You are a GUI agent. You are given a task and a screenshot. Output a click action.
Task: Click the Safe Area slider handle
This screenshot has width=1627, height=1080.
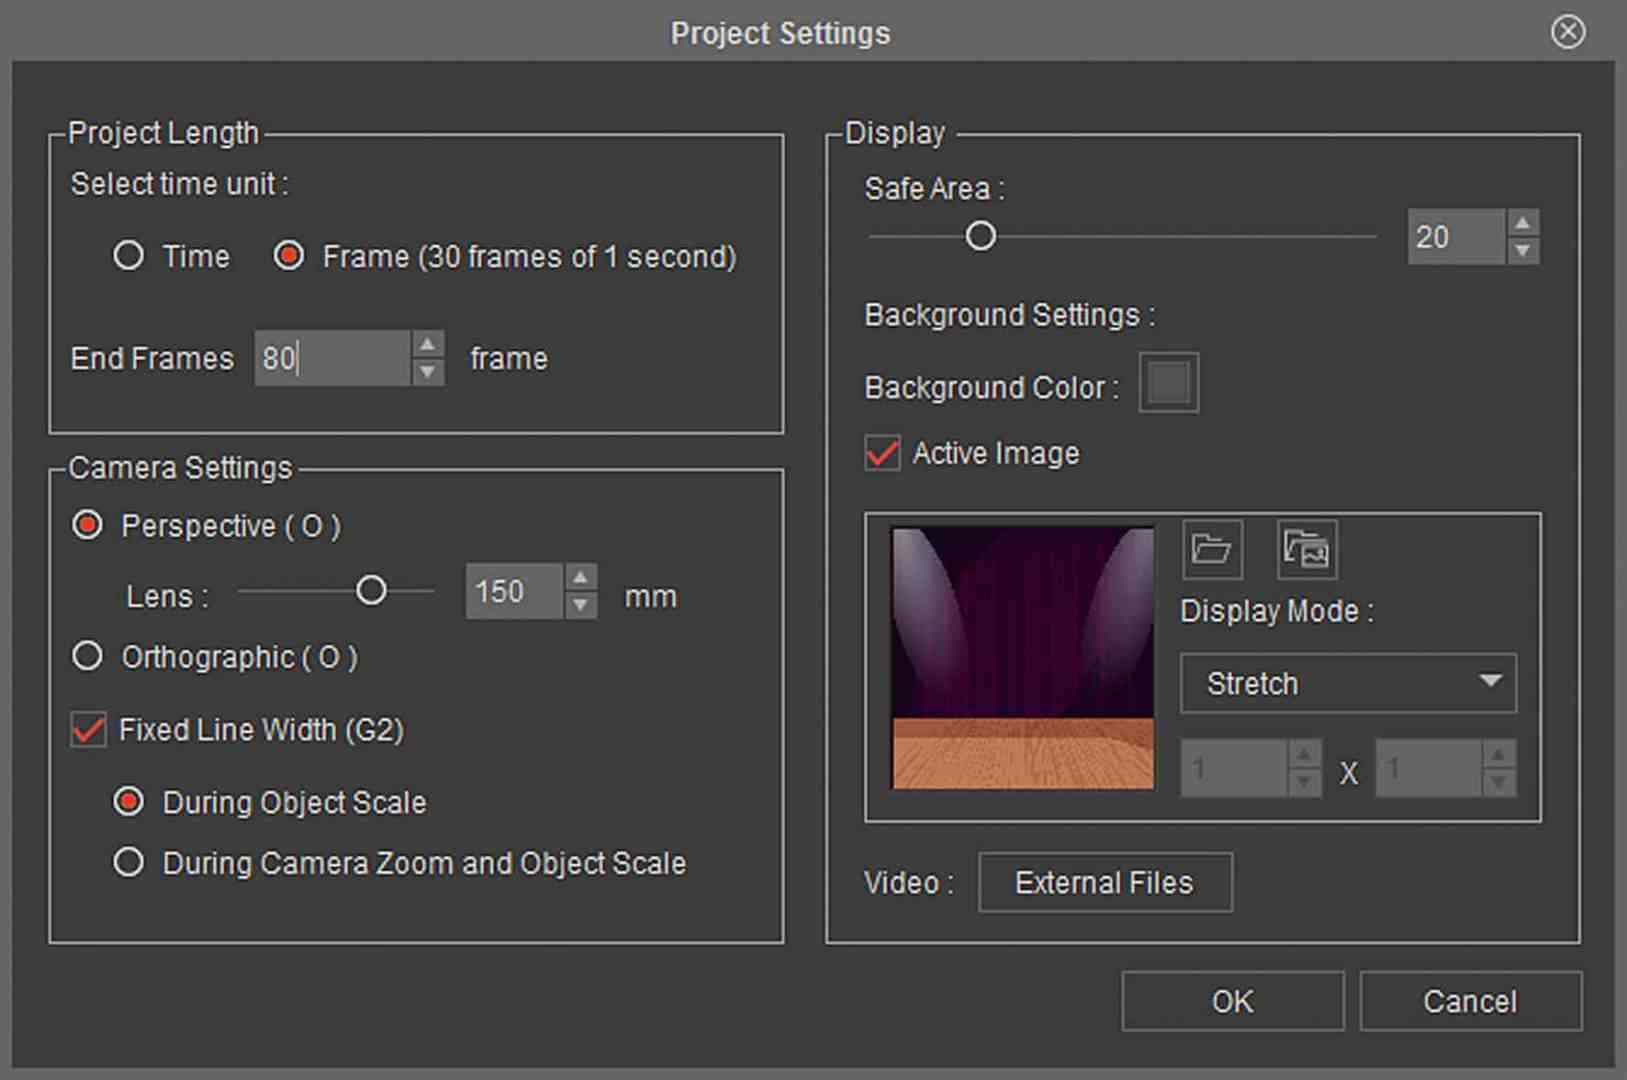pos(981,235)
